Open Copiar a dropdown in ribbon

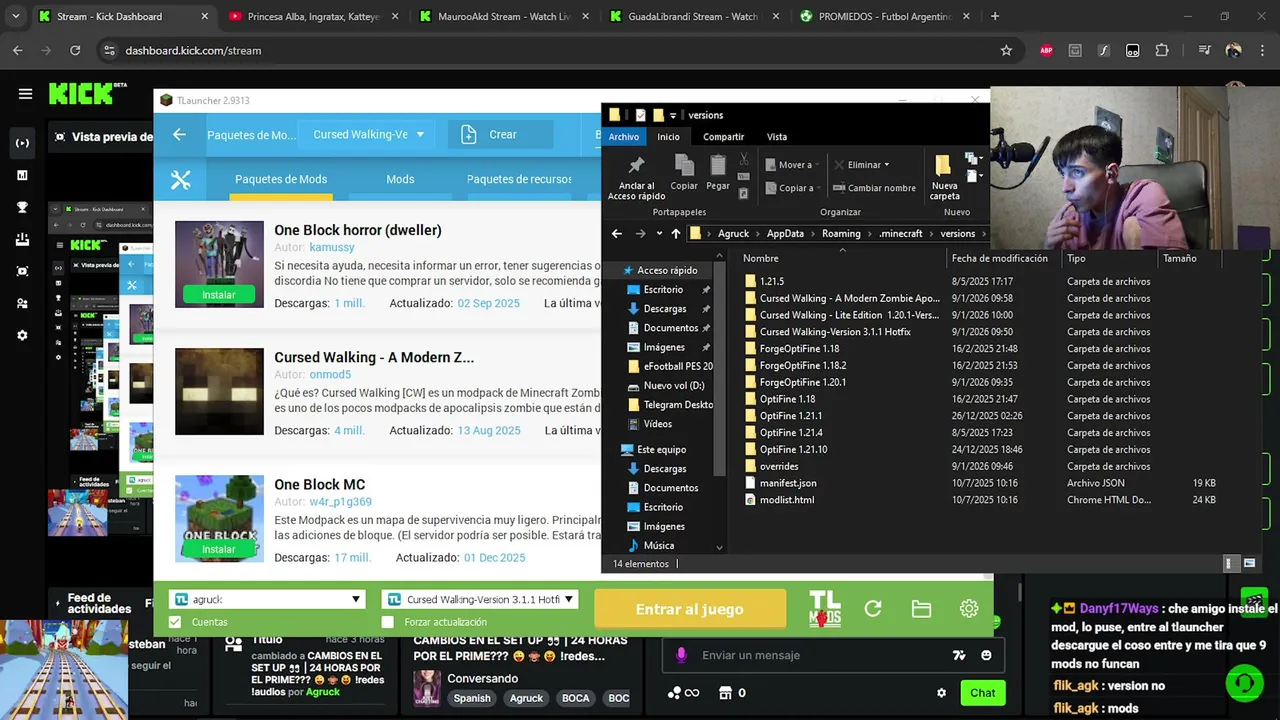791,188
